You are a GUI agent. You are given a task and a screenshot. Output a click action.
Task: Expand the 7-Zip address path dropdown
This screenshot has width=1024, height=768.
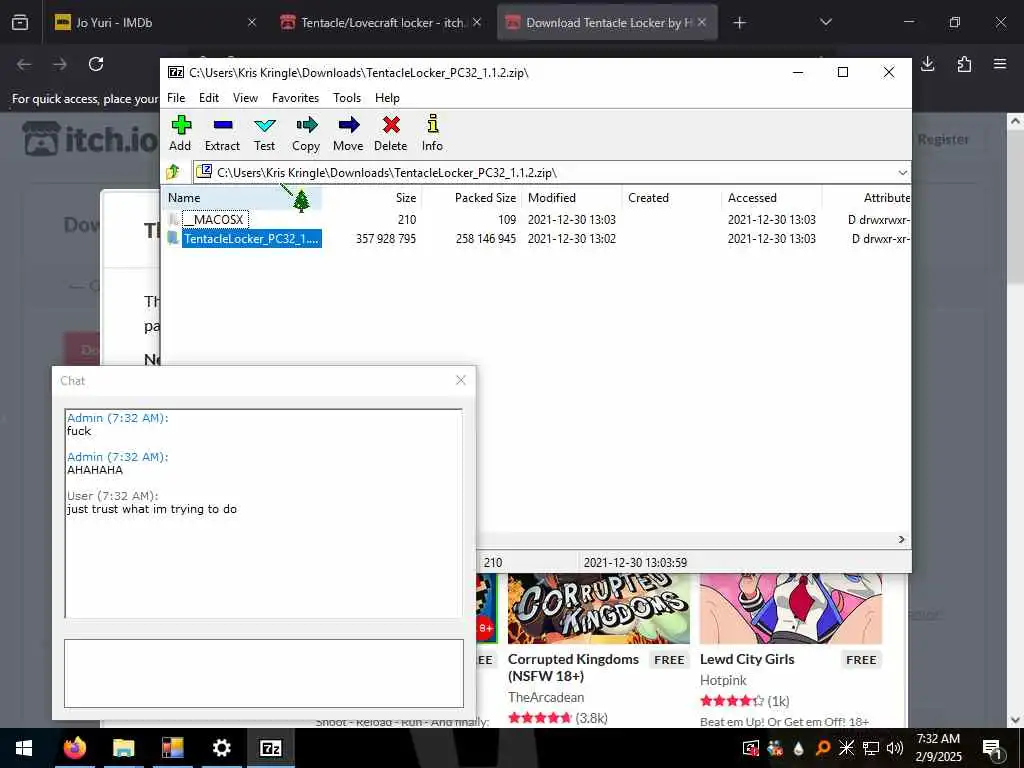(x=903, y=173)
